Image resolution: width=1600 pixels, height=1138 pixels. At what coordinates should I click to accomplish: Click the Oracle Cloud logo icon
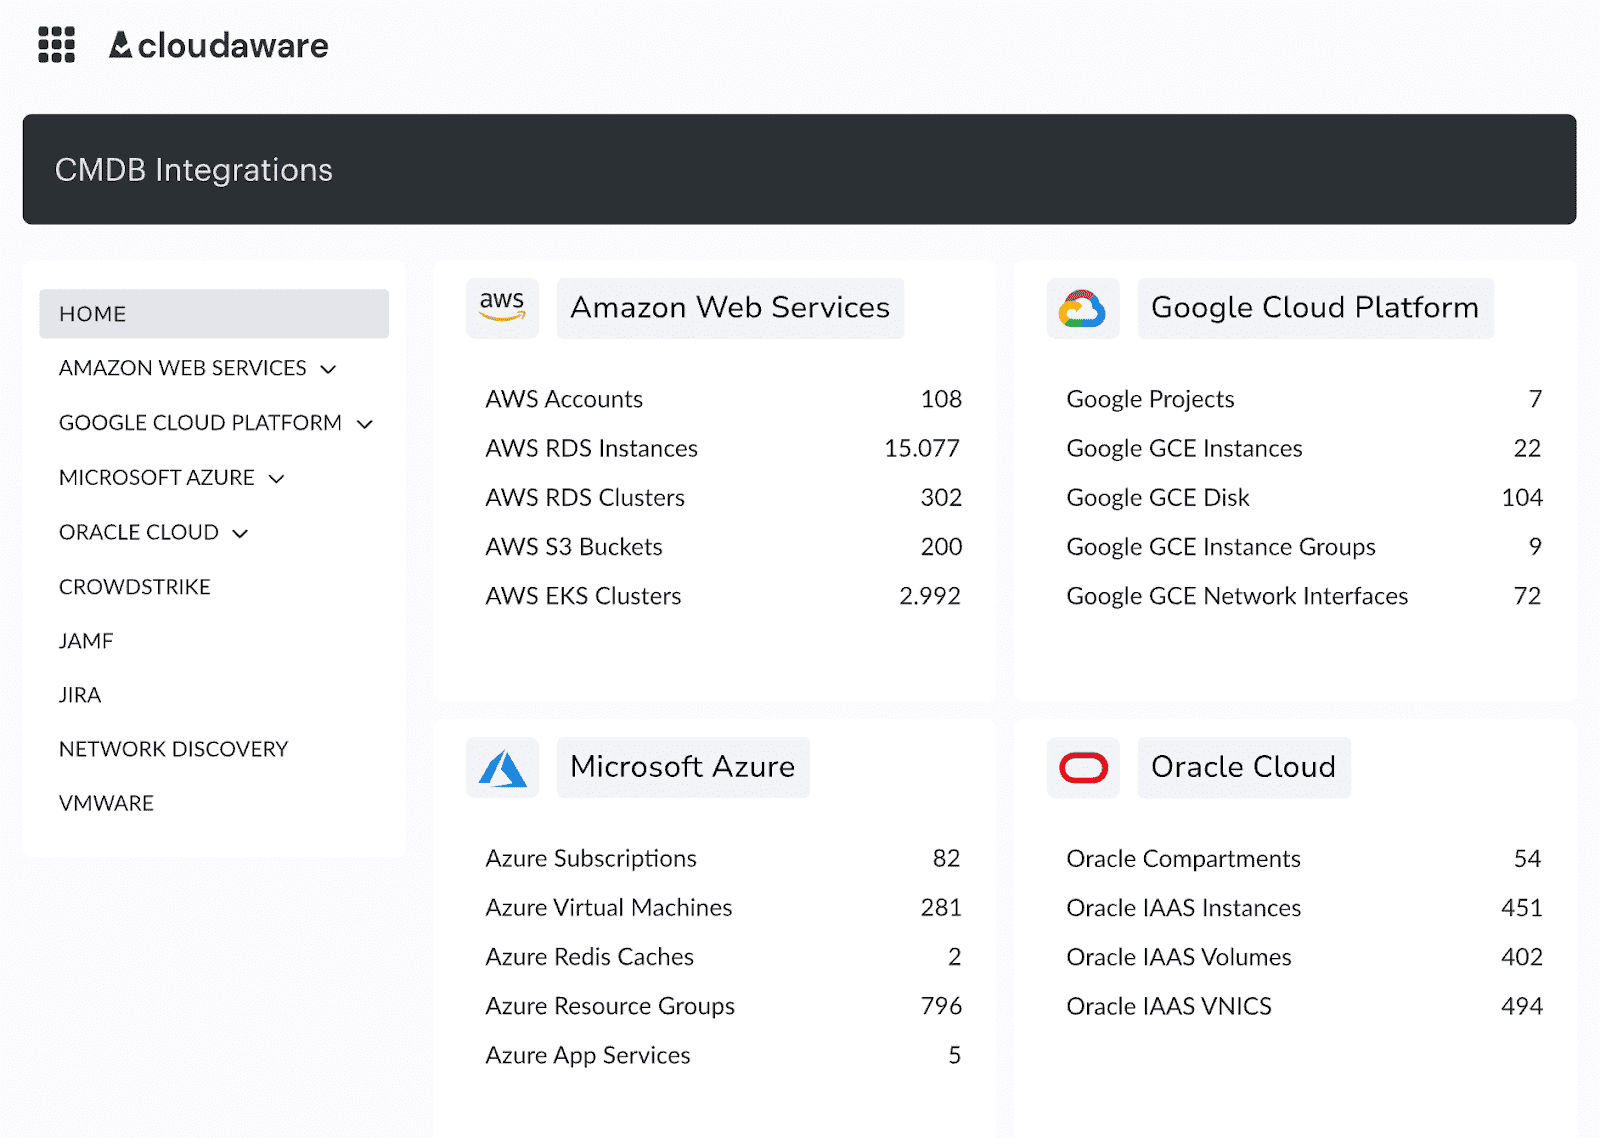tap(1083, 767)
